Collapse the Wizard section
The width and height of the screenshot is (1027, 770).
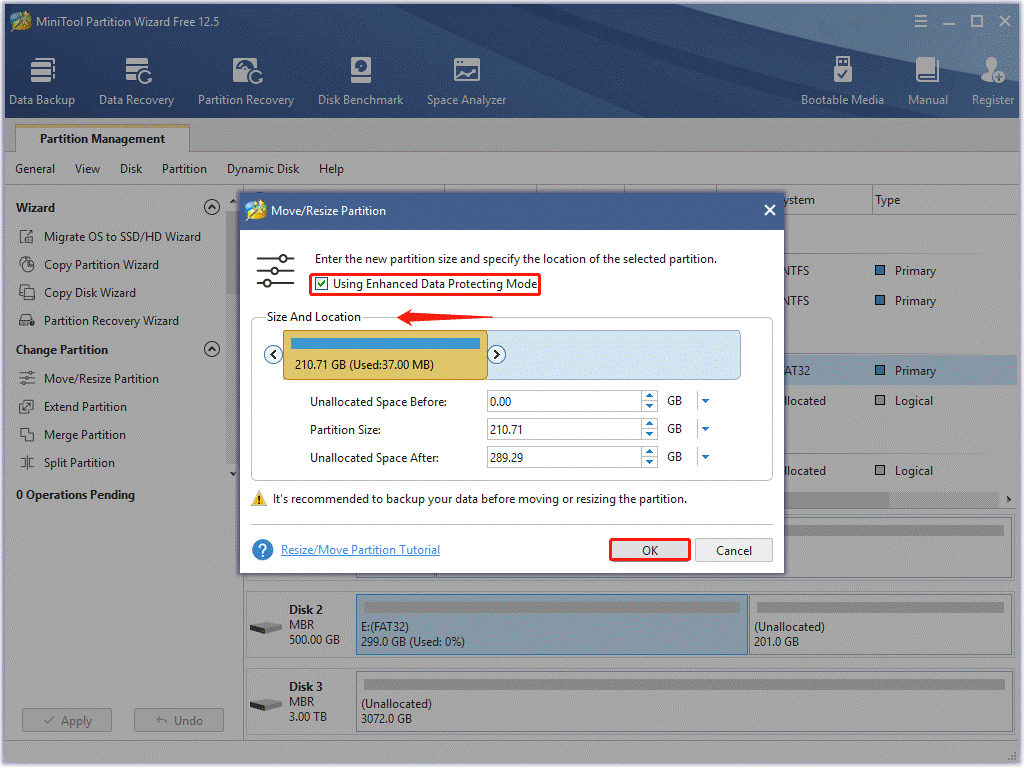point(212,208)
